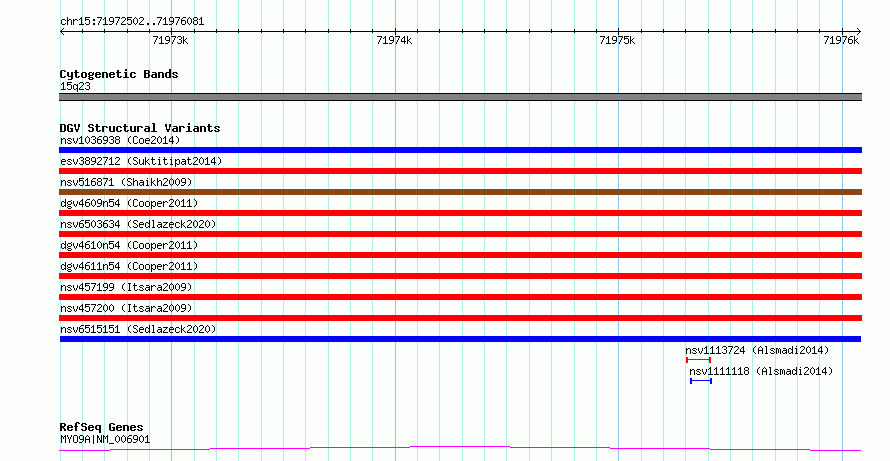Click the chr15:71972502..71976081 coordinate label

point(132,21)
